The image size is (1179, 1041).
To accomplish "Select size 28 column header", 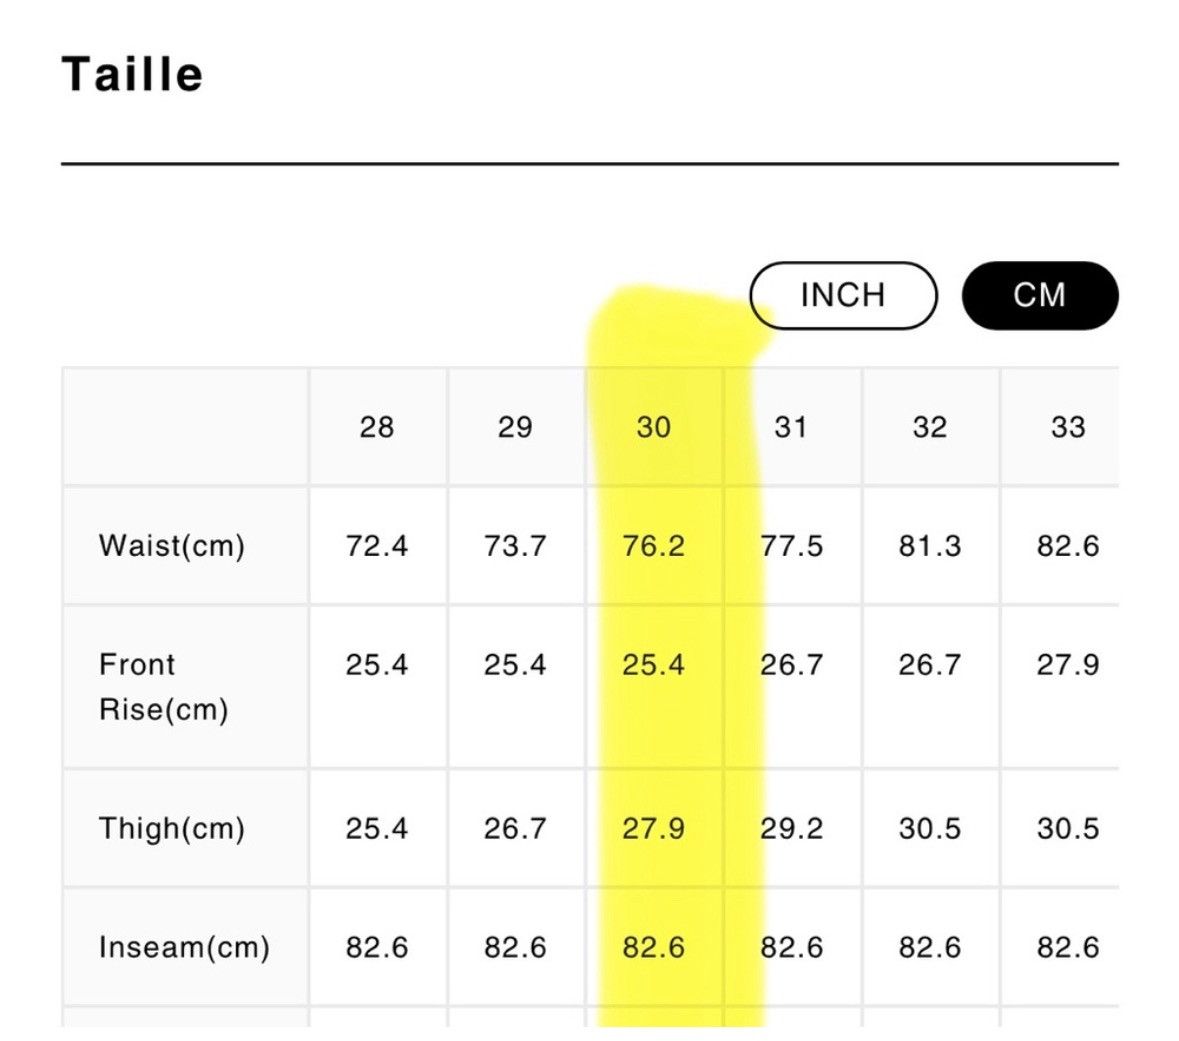I will pos(377,427).
